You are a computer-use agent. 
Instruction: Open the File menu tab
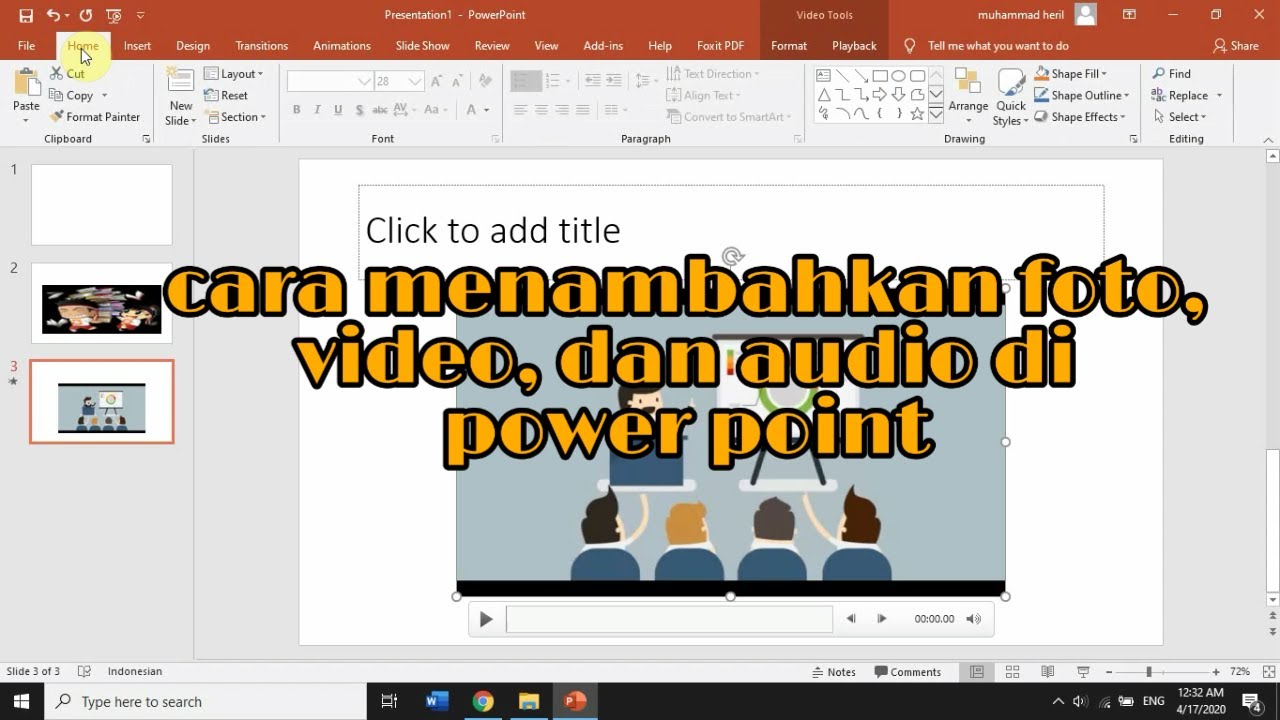click(x=26, y=46)
